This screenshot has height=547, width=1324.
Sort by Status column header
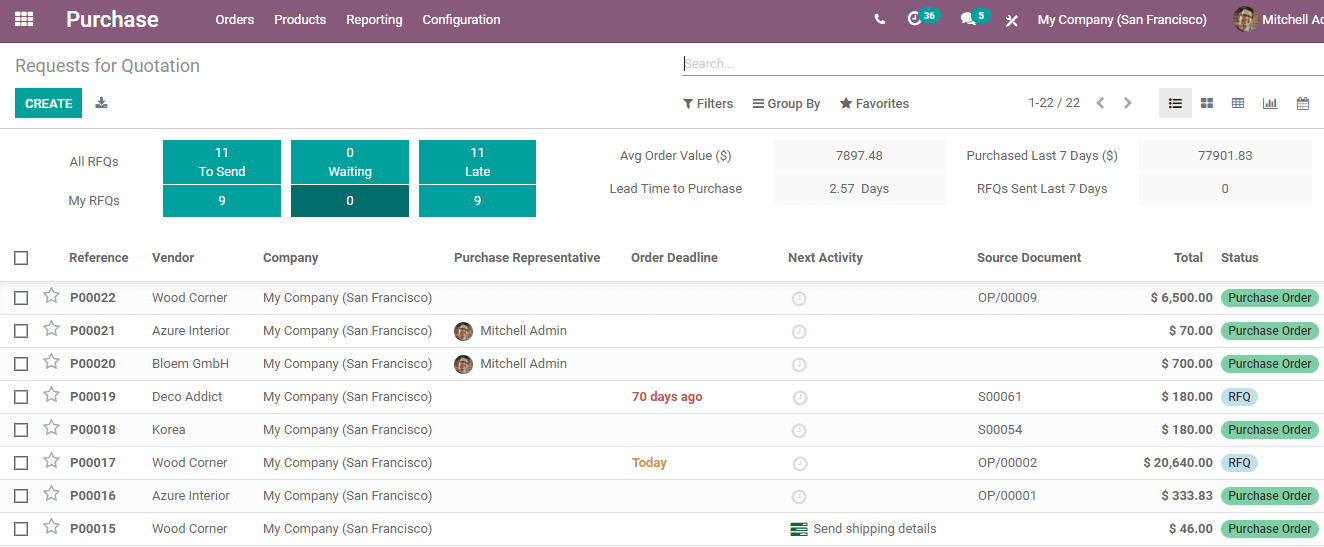tap(1240, 258)
